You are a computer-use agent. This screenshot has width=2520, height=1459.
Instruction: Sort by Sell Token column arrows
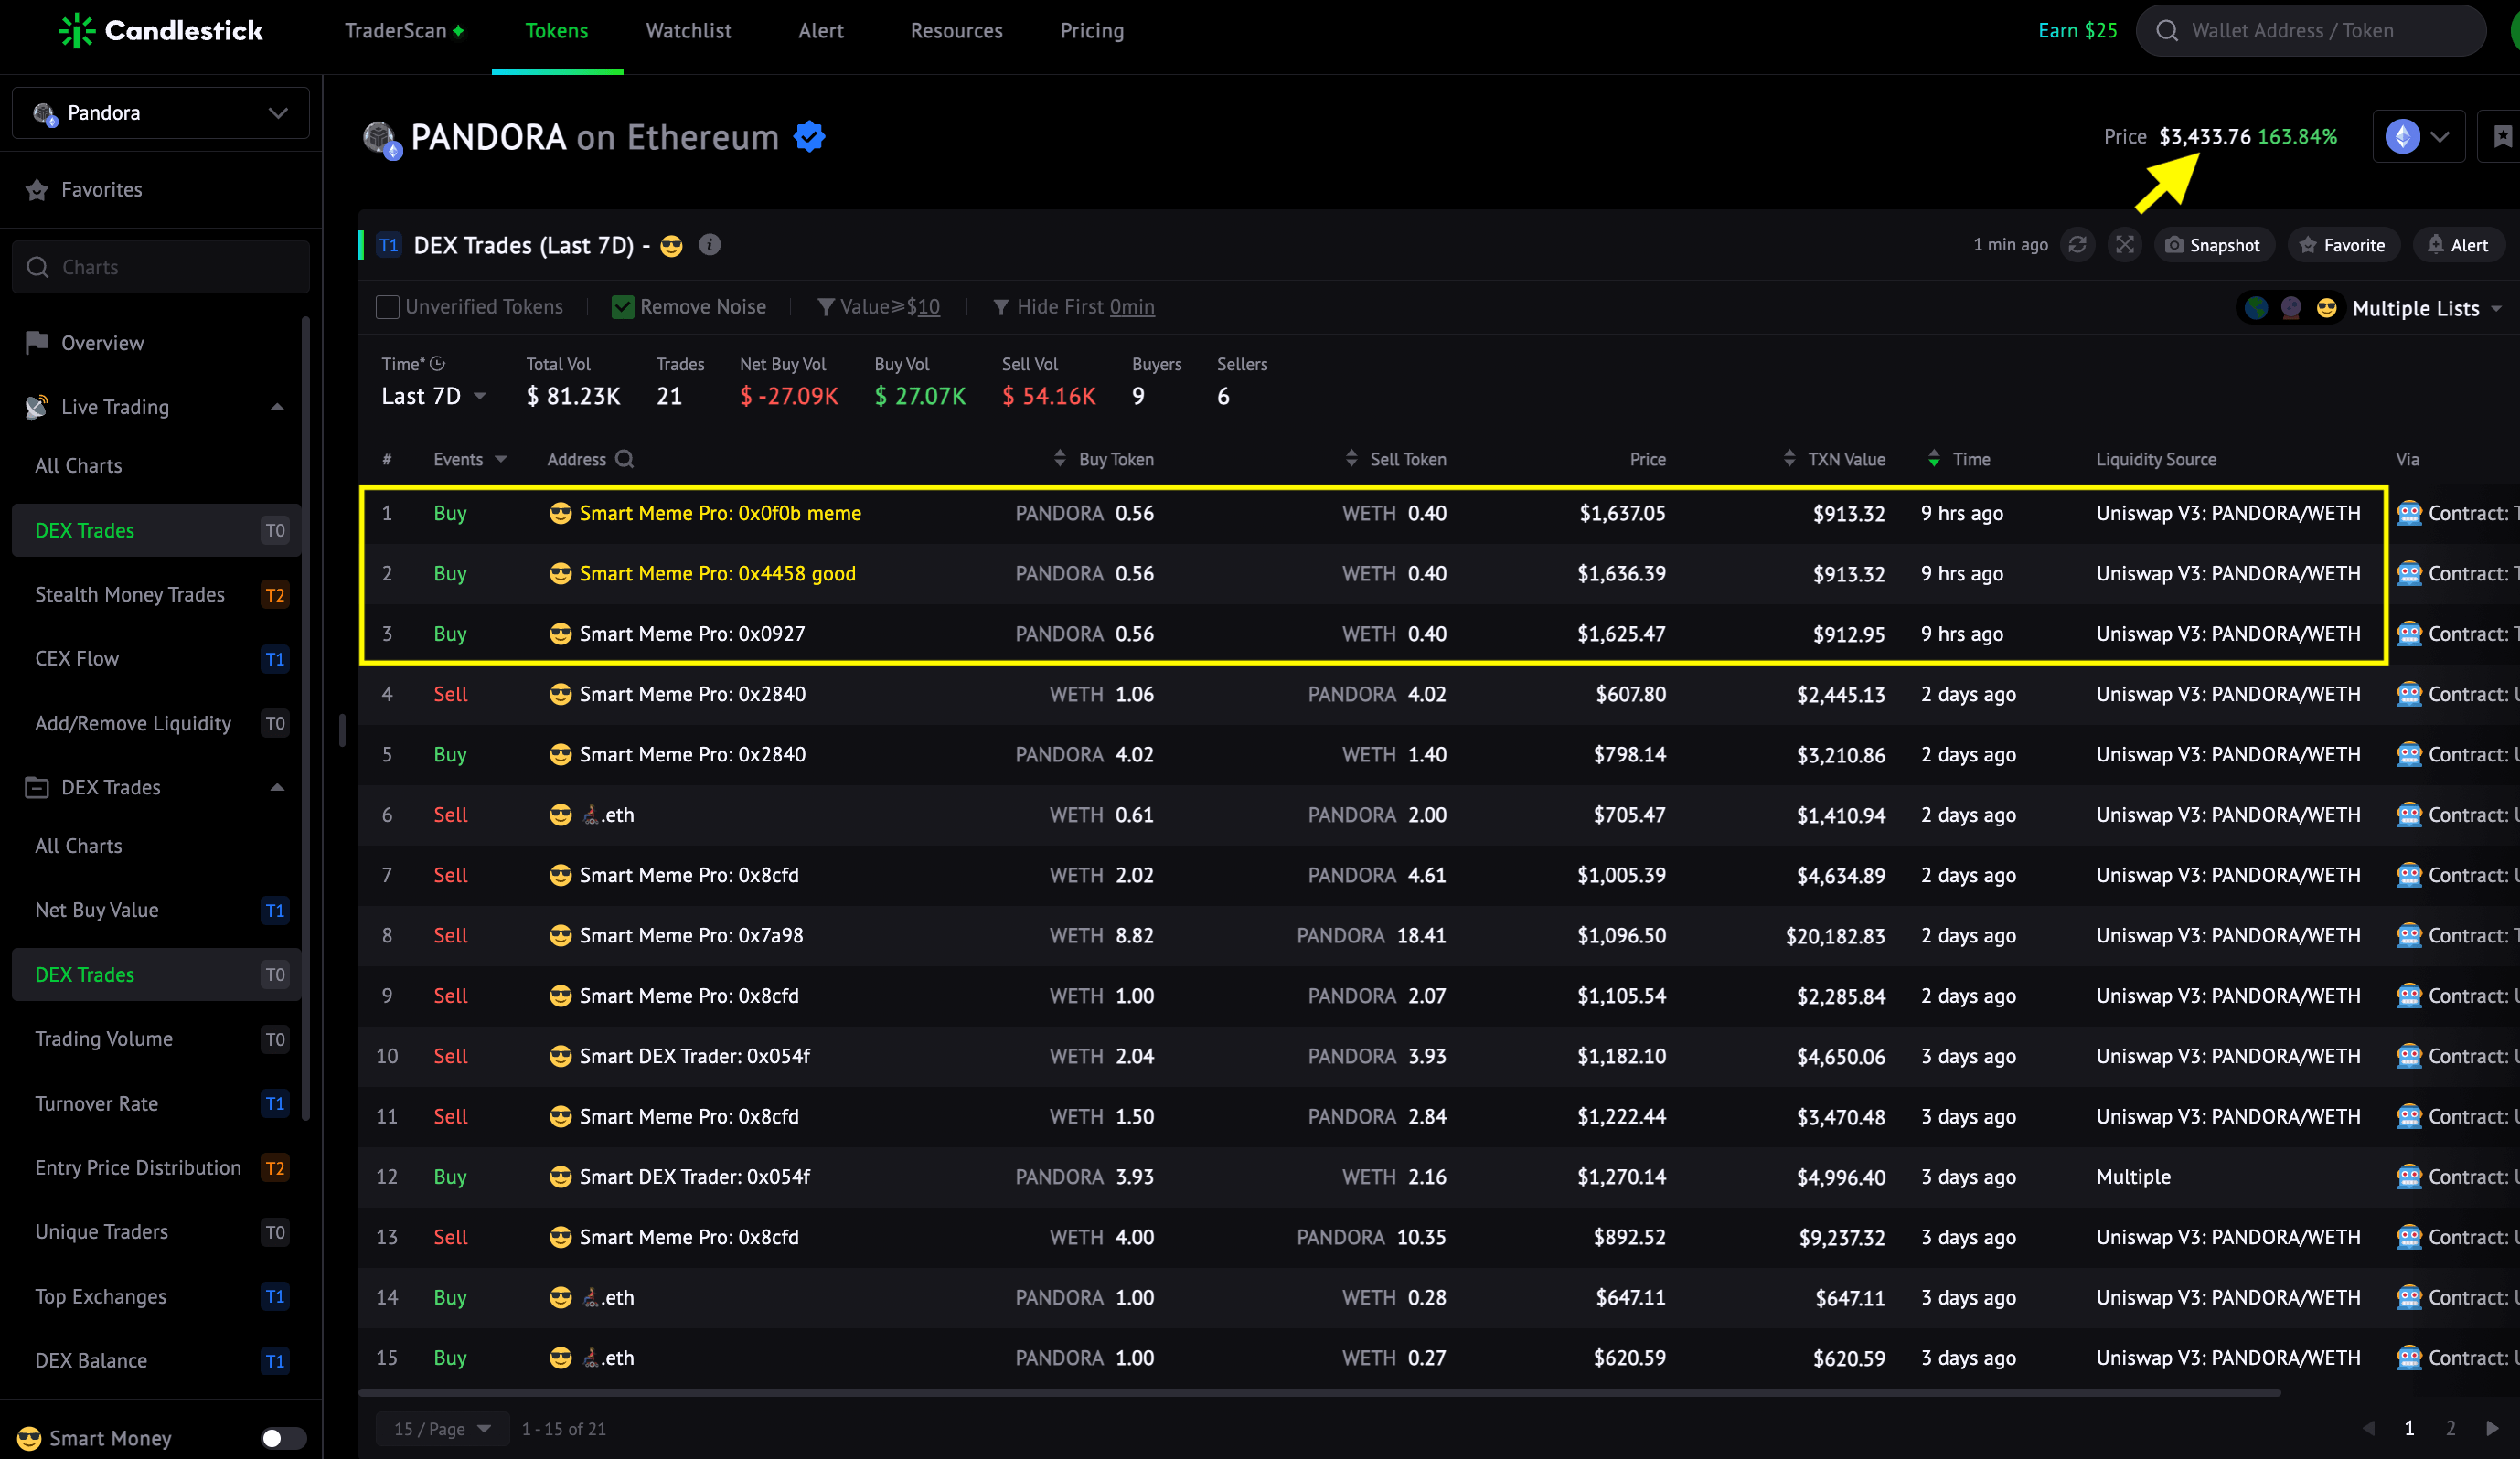coord(1351,459)
